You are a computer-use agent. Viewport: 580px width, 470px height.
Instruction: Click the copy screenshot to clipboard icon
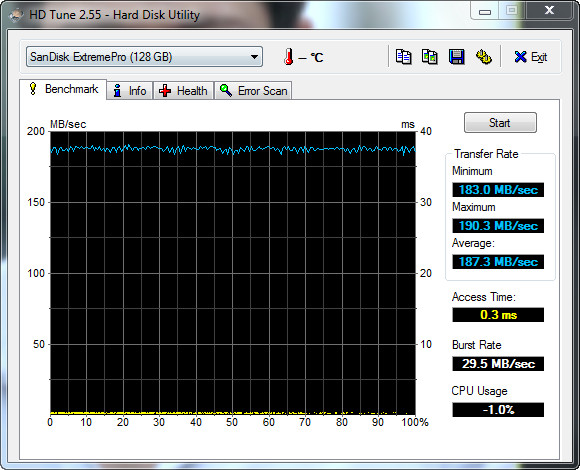pos(430,57)
